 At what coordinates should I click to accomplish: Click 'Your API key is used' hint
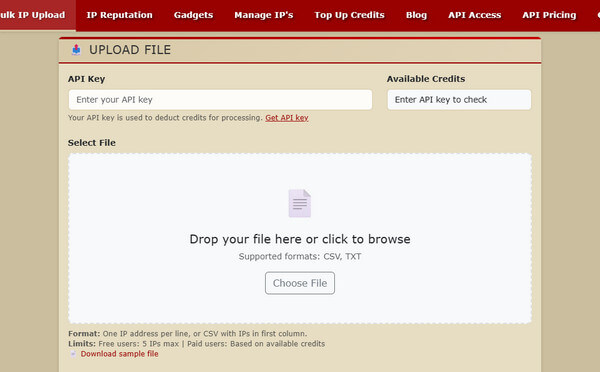point(165,118)
